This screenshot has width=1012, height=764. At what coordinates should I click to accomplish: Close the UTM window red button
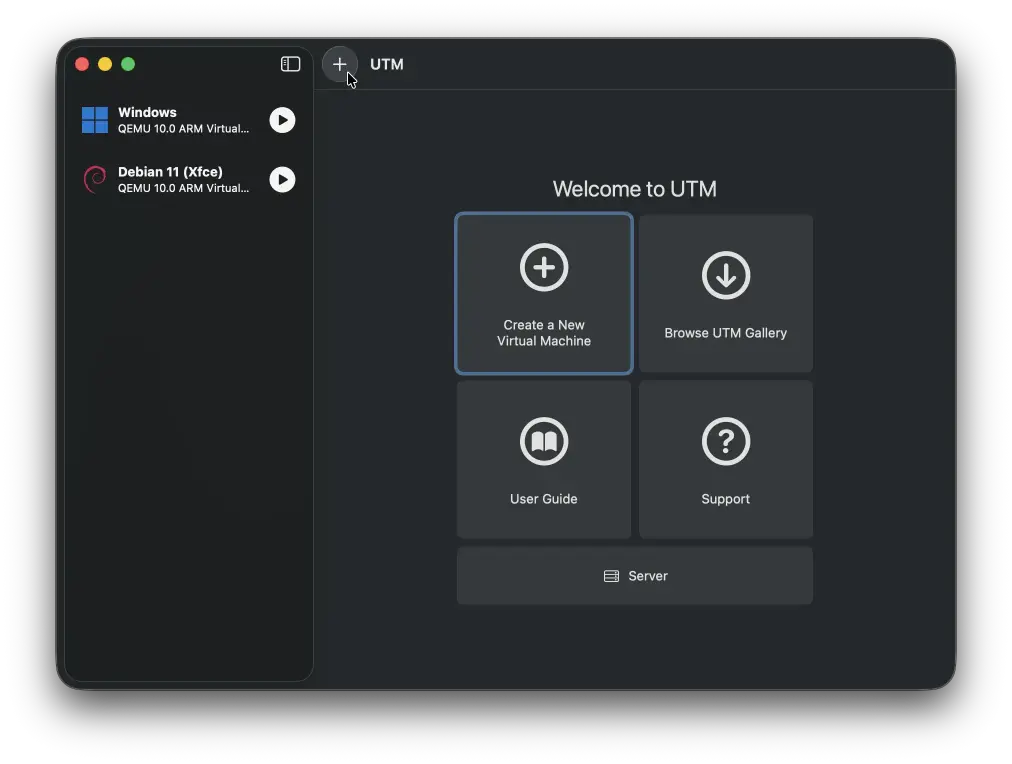(x=82, y=64)
